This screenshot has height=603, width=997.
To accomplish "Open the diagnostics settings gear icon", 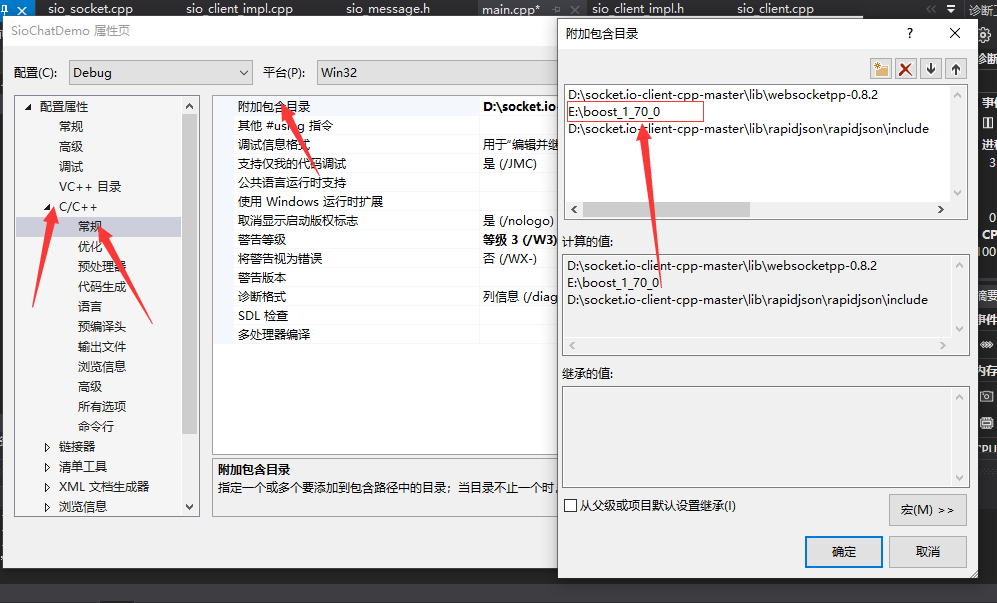I will pos(984,33).
